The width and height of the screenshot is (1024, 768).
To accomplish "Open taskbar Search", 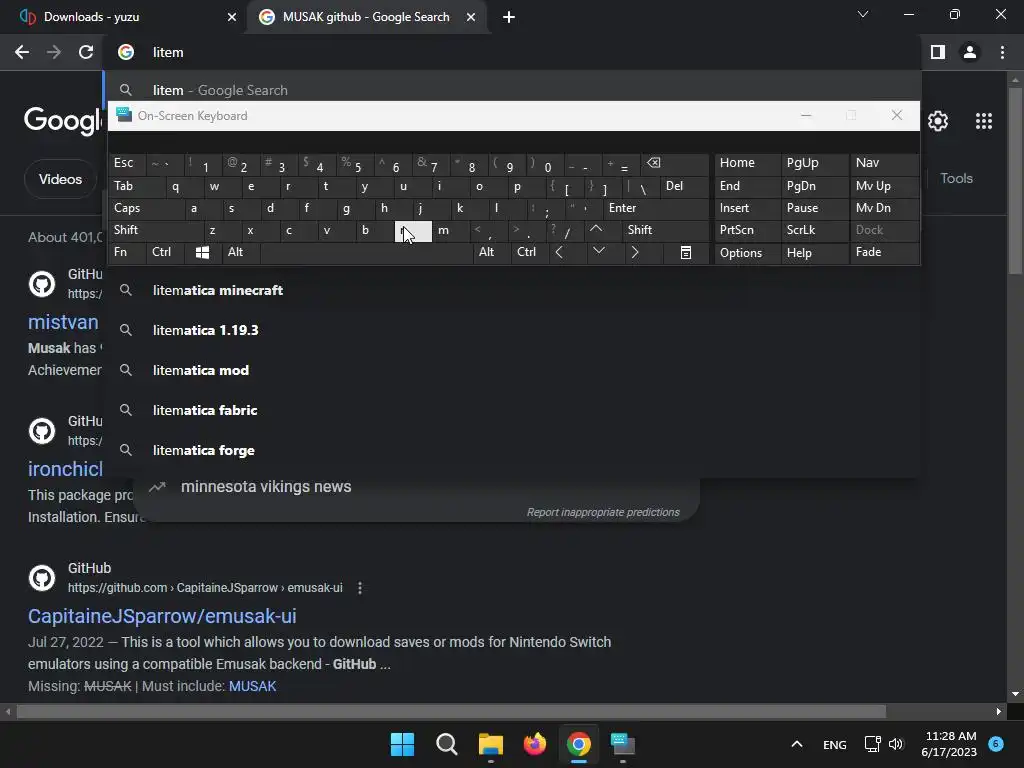I will click(447, 744).
